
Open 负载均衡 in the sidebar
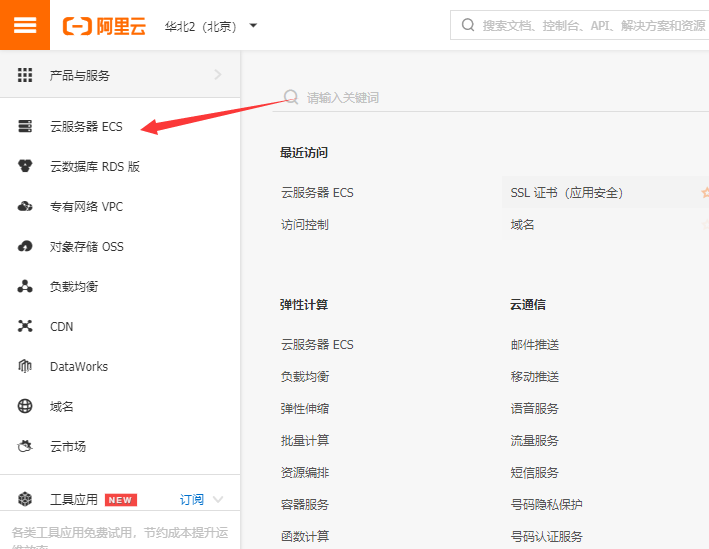tap(74, 287)
